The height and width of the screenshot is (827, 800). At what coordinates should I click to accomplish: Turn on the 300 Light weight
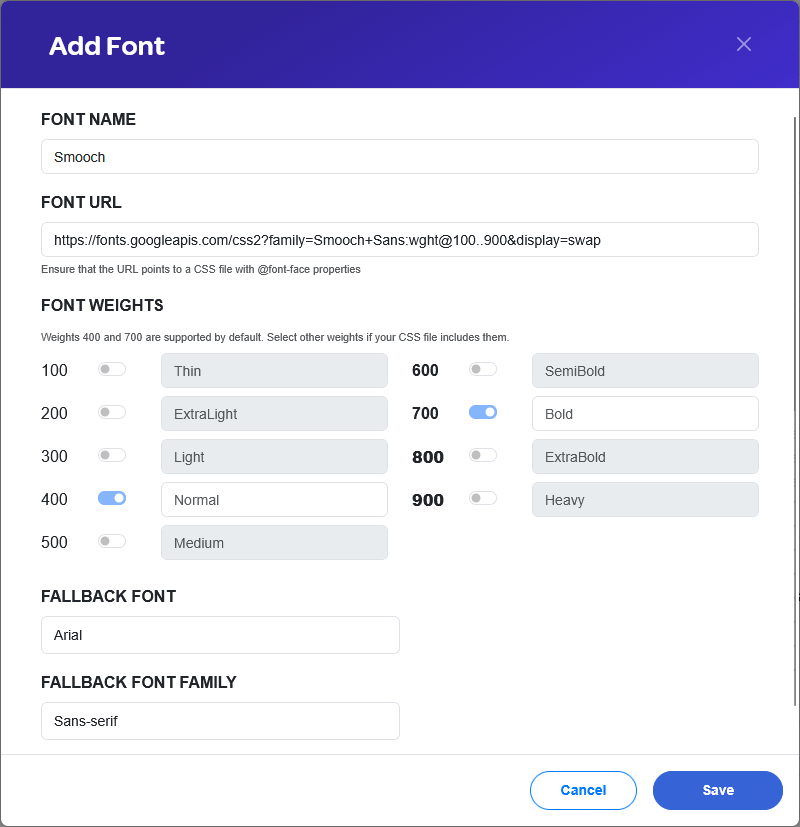[x=112, y=455]
